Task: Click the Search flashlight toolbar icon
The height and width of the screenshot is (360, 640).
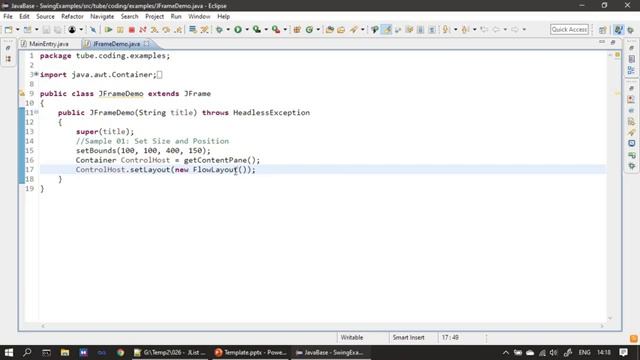Action: pos(353,30)
